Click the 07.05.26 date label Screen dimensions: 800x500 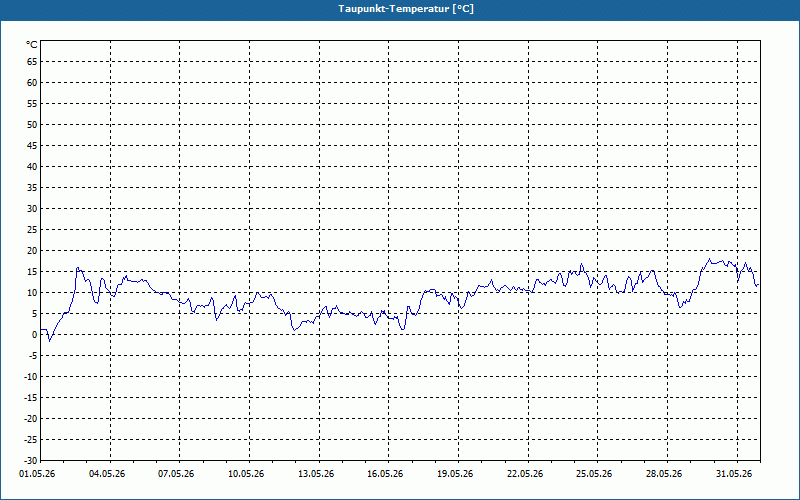[176, 474]
